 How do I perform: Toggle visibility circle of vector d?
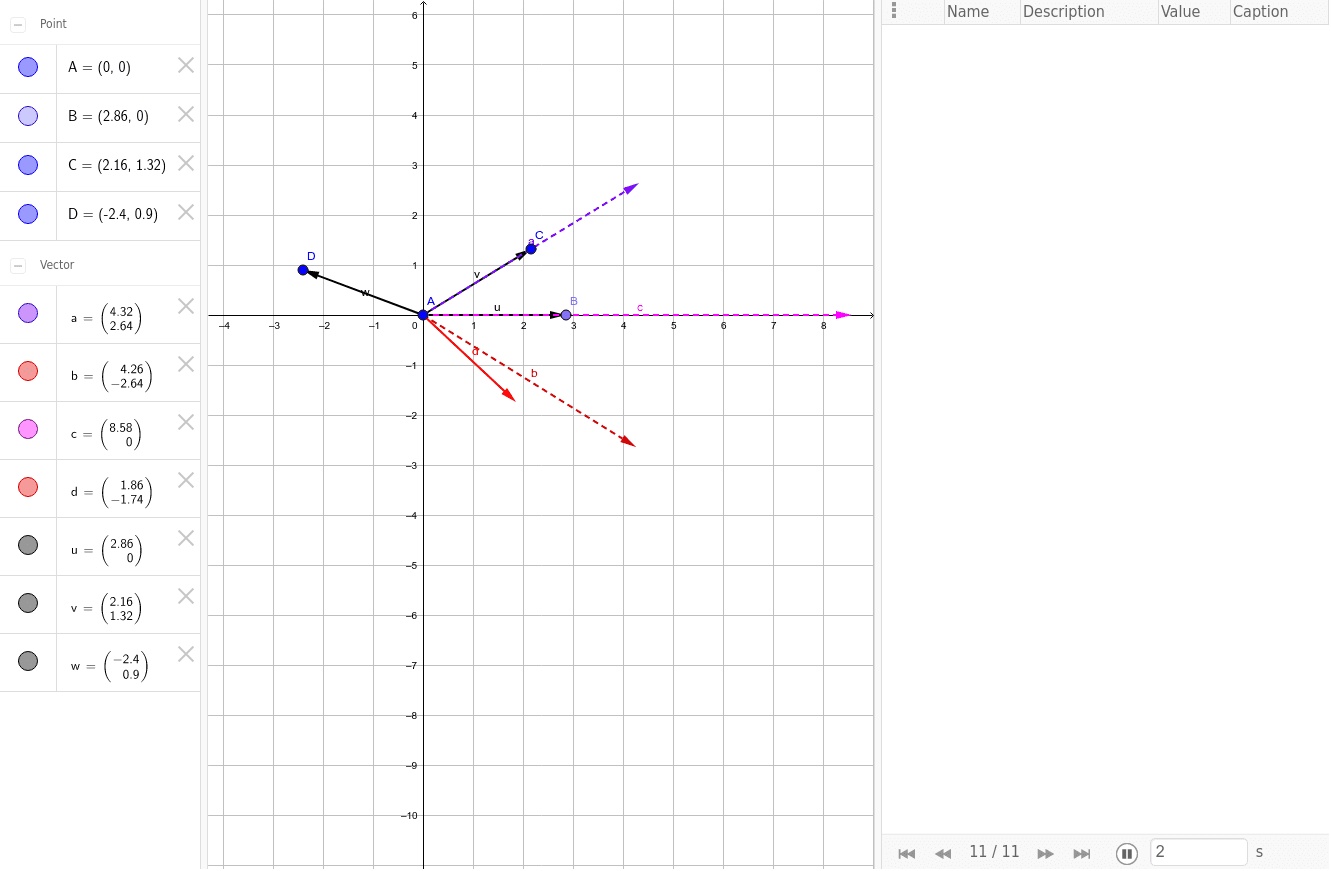pos(28,487)
